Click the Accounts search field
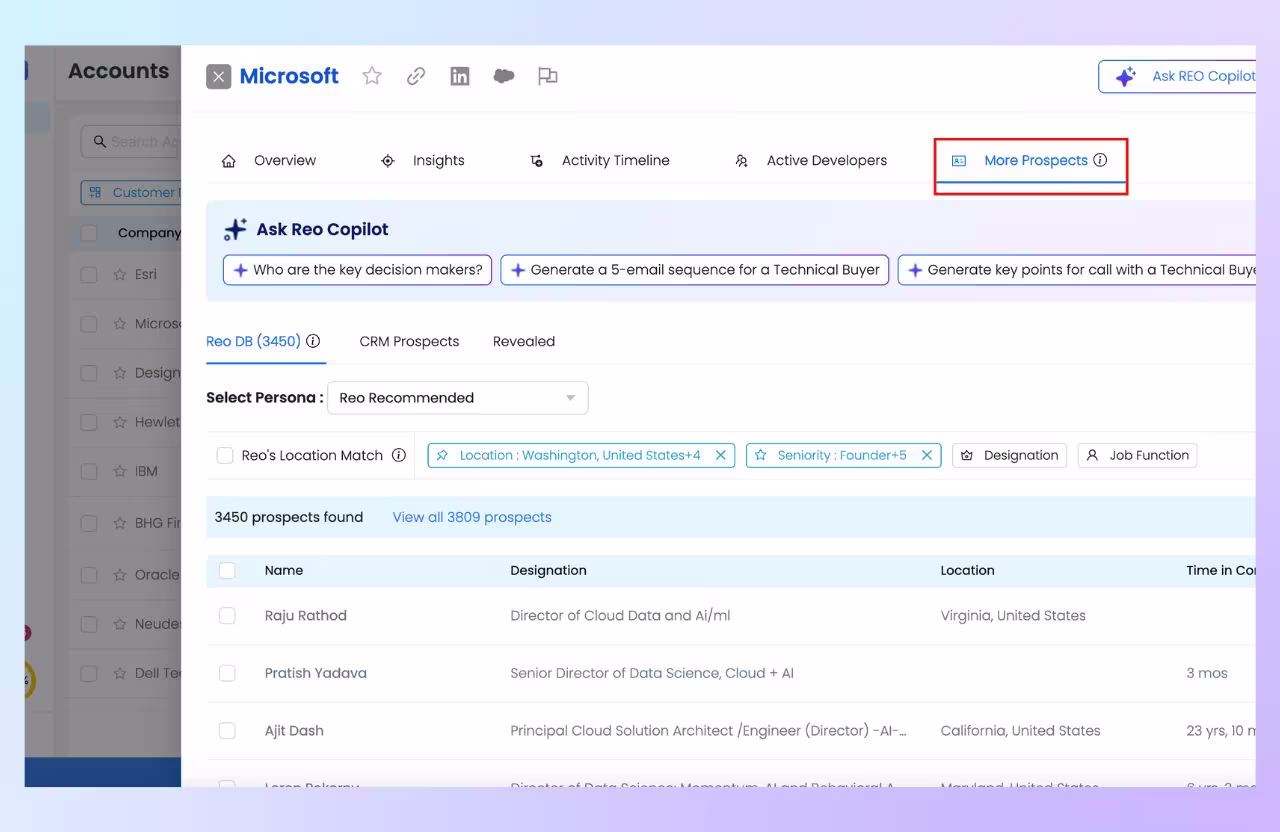 131,141
